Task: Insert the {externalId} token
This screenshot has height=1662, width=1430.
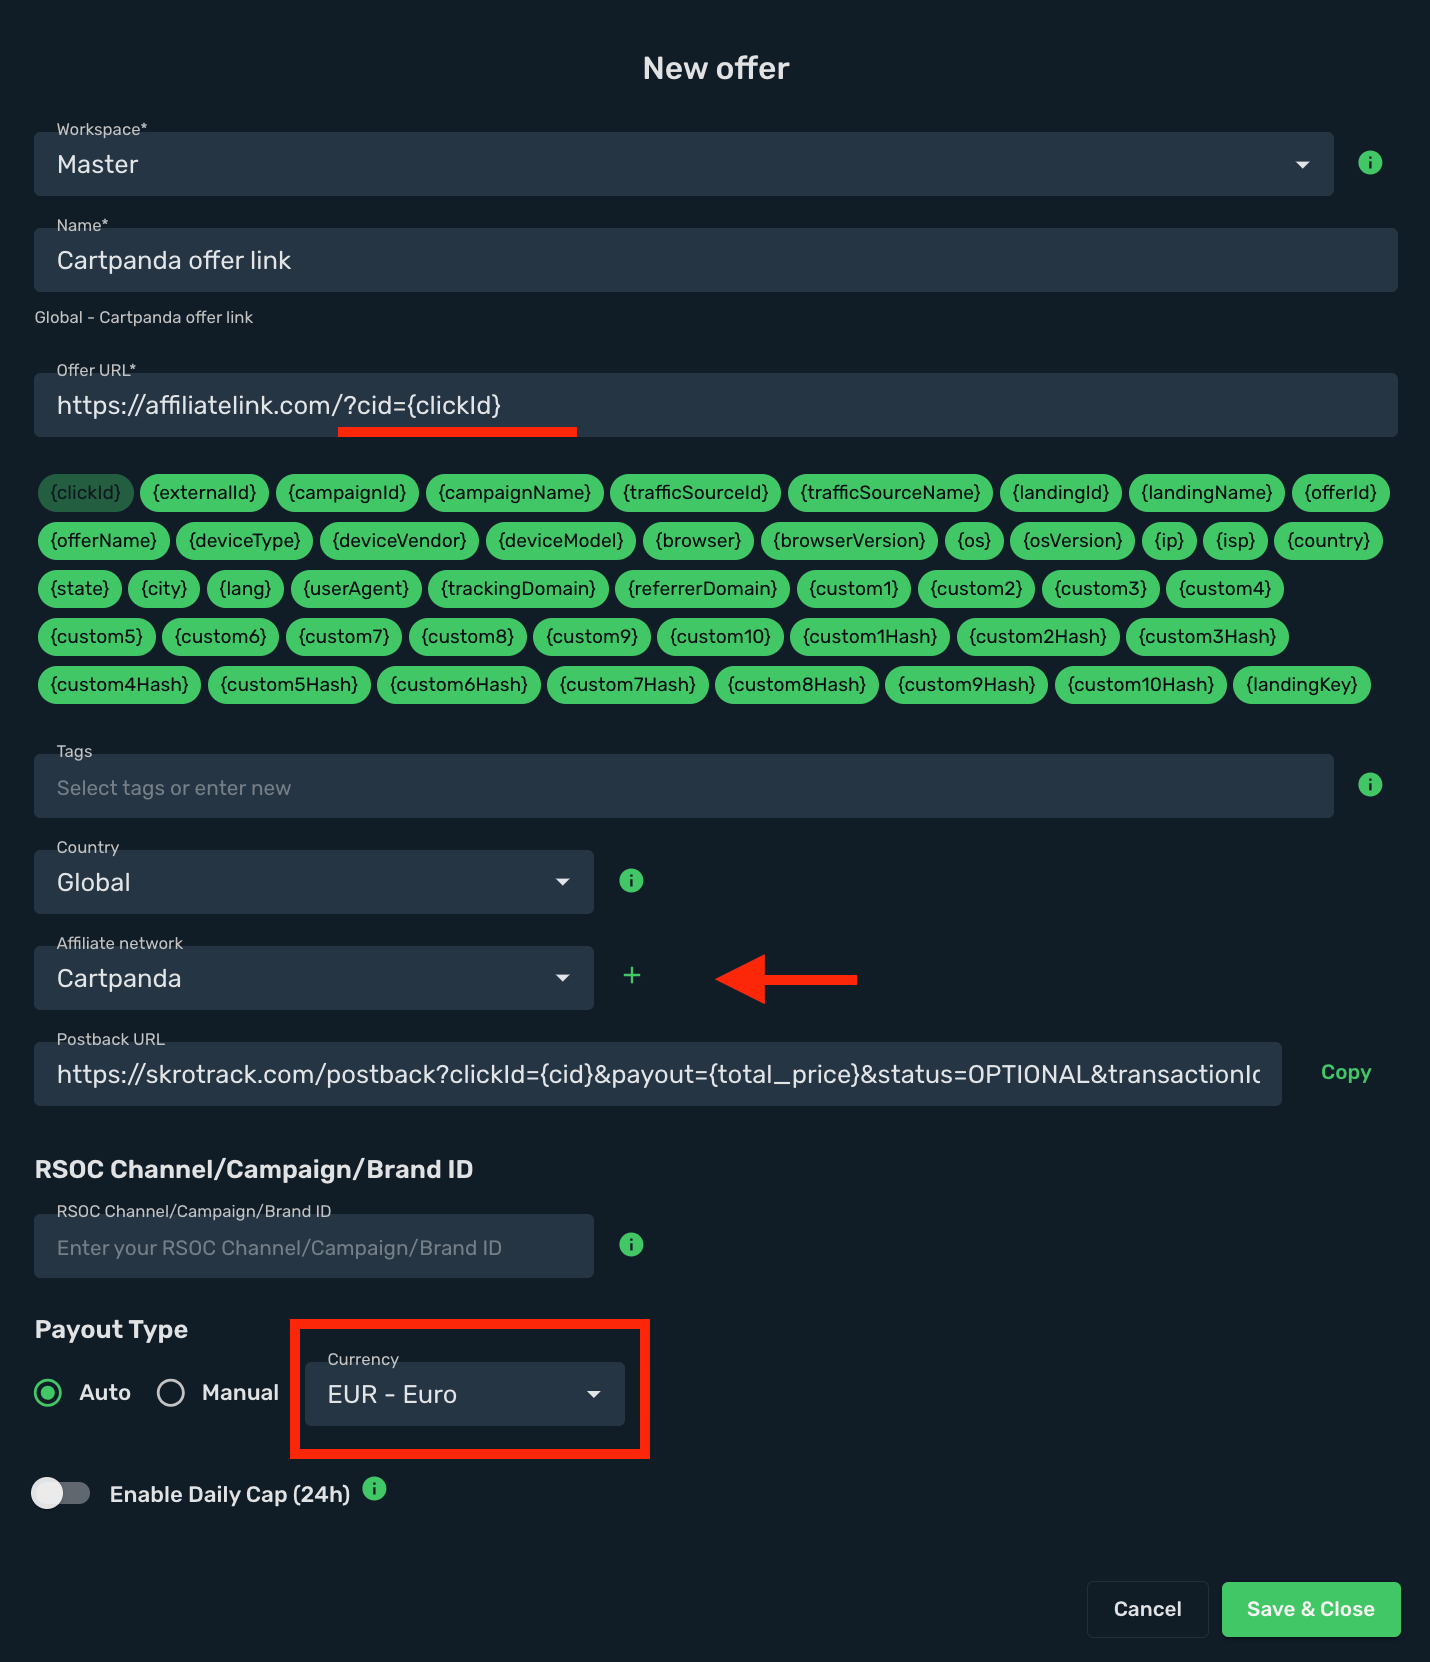Action: [x=205, y=493]
